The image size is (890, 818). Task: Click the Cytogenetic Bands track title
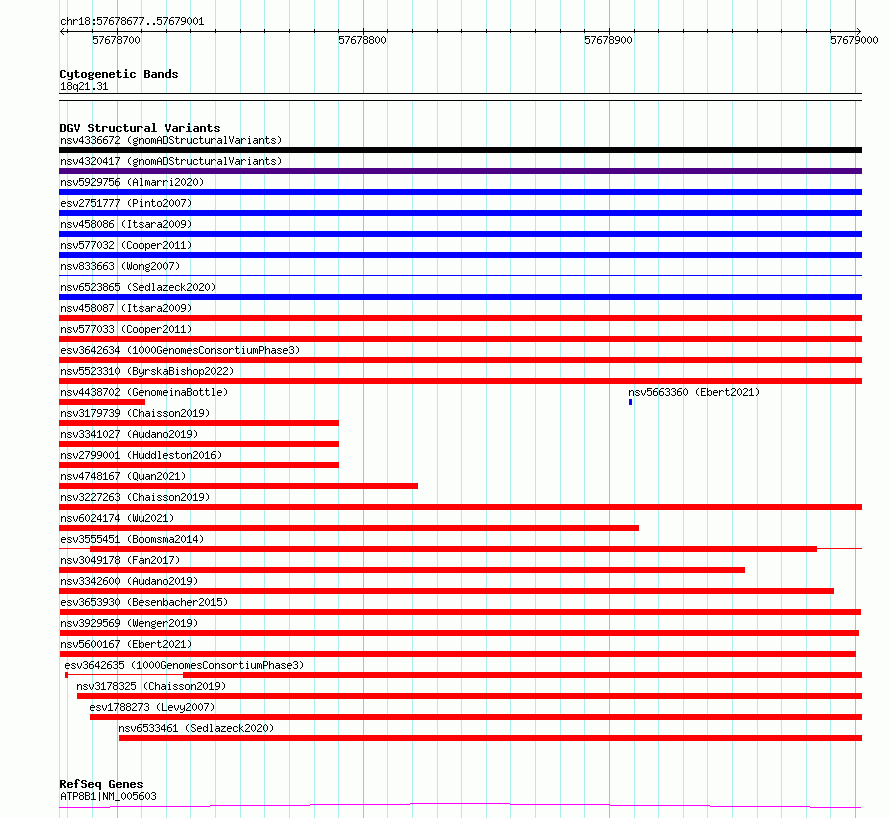(119, 74)
